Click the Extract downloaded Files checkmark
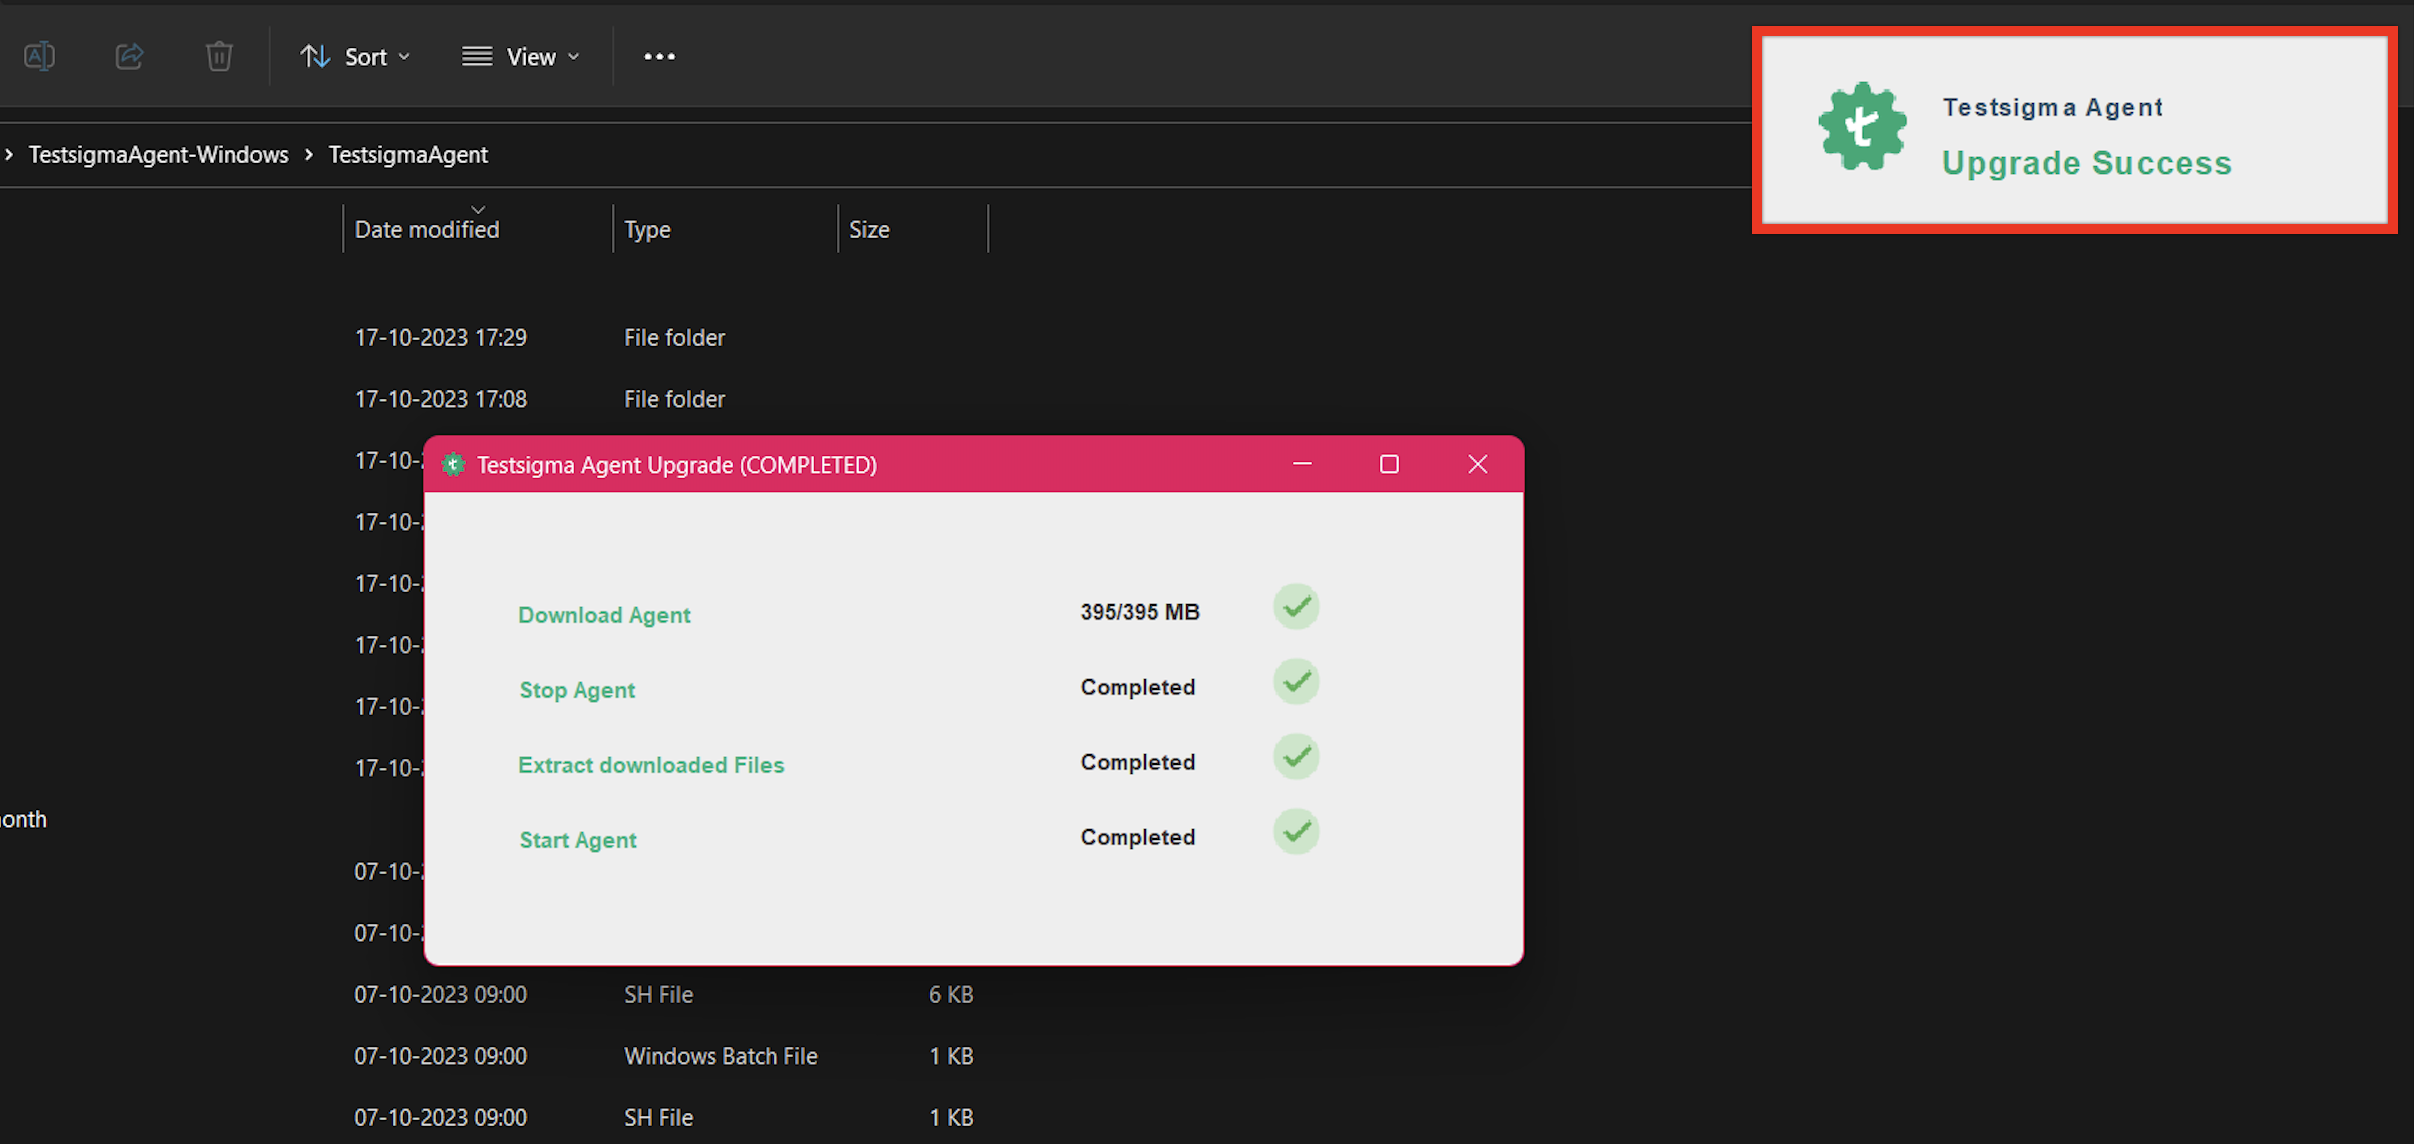 click(1296, 757)
